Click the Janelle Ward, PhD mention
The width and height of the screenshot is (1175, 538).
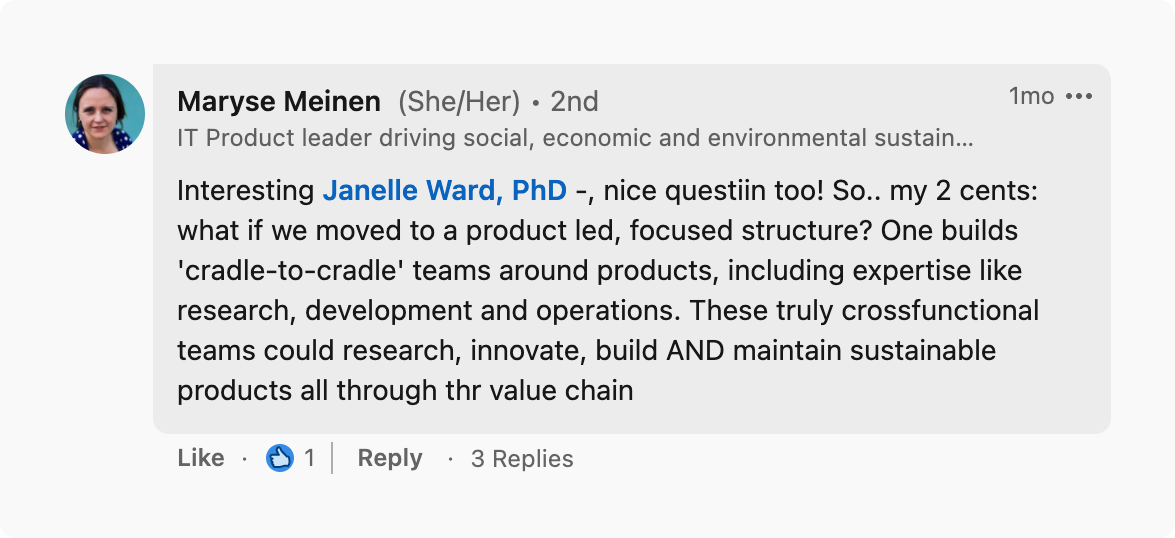[x=445, y=190]
